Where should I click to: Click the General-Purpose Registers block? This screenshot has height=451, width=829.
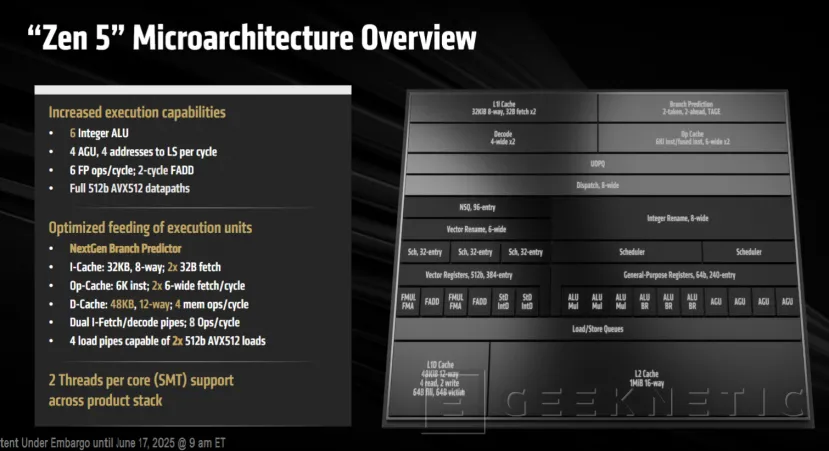click(x=676, y=274)
